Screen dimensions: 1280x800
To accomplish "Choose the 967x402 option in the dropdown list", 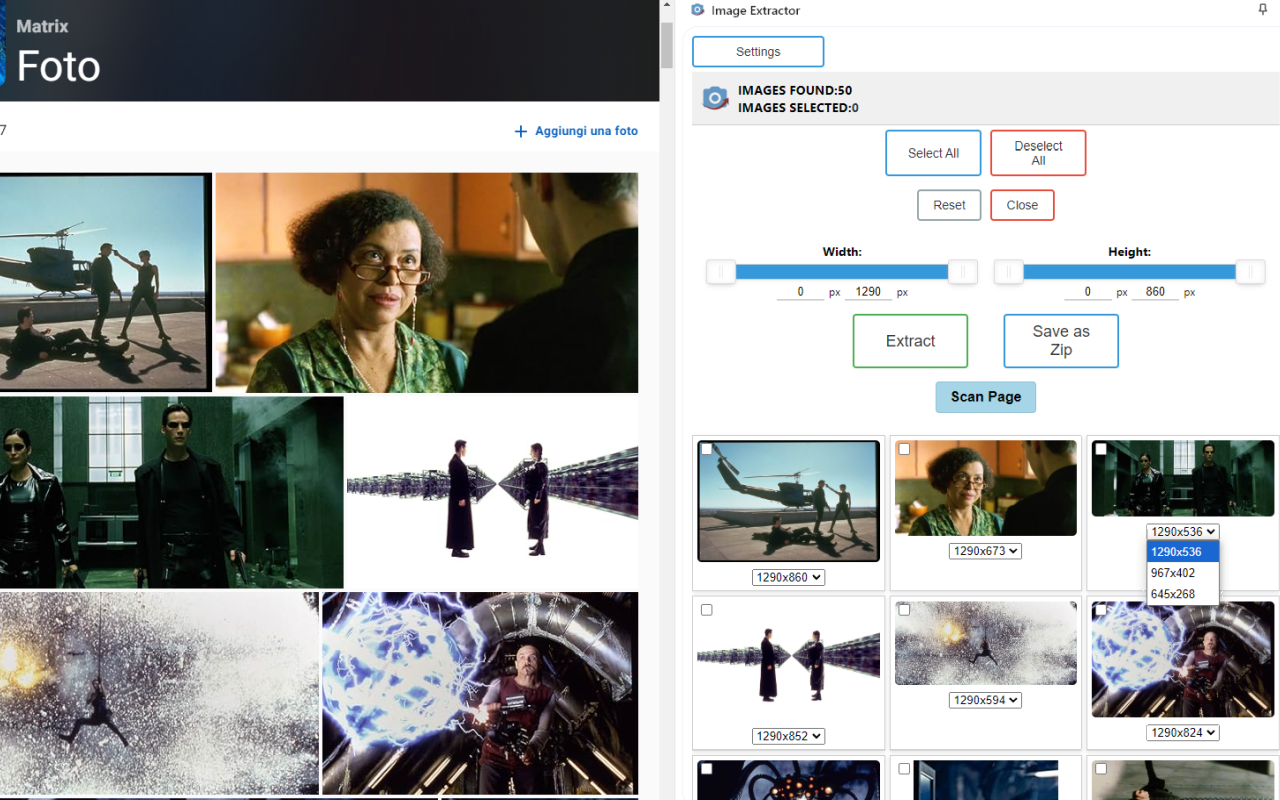I will 1183,573.
